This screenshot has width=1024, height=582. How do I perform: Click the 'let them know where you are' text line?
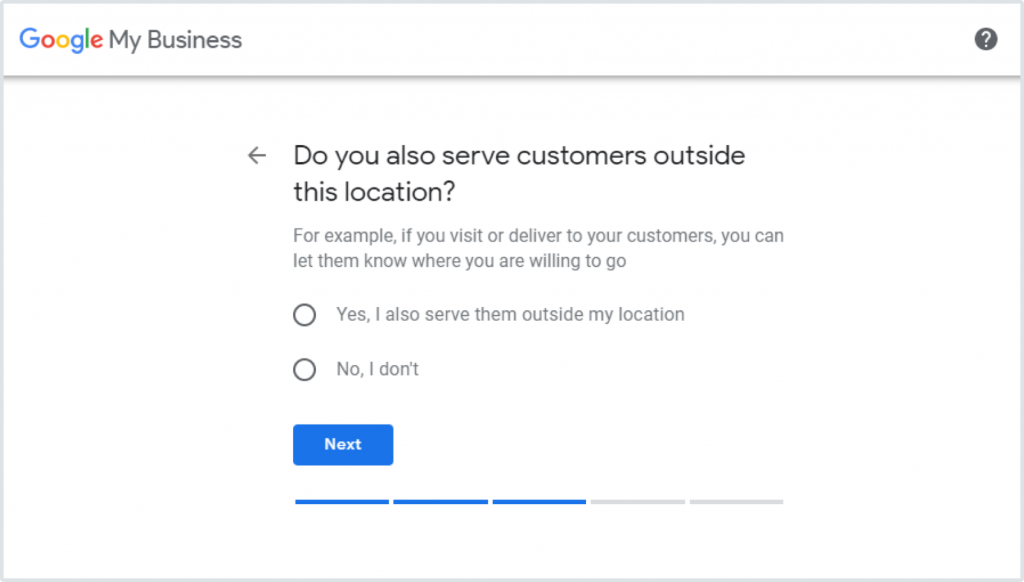pyautogui.click(x=465, y=261)
